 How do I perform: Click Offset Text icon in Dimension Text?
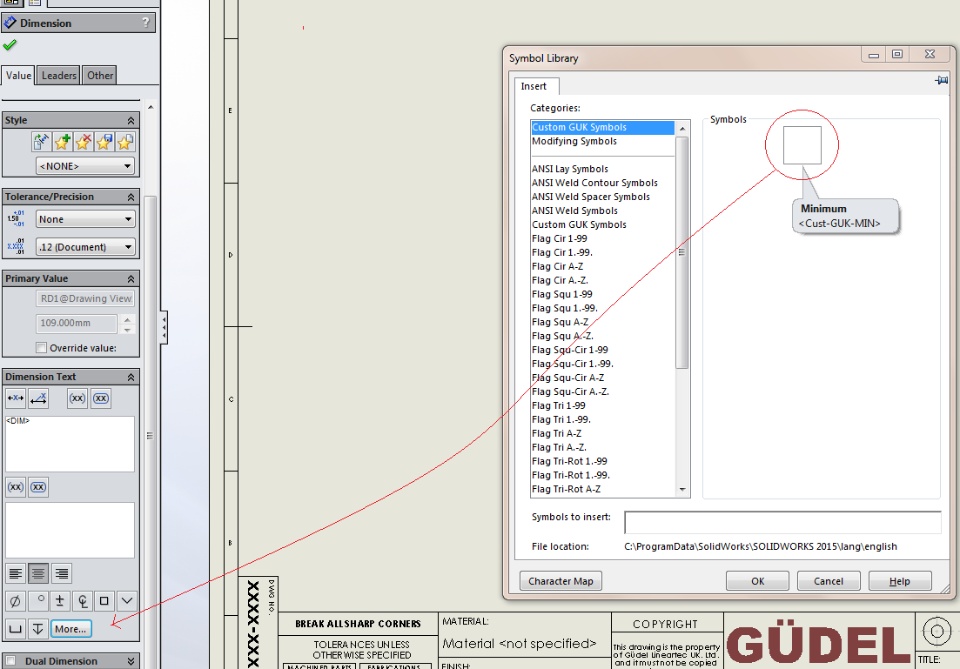tap(39, 398)
